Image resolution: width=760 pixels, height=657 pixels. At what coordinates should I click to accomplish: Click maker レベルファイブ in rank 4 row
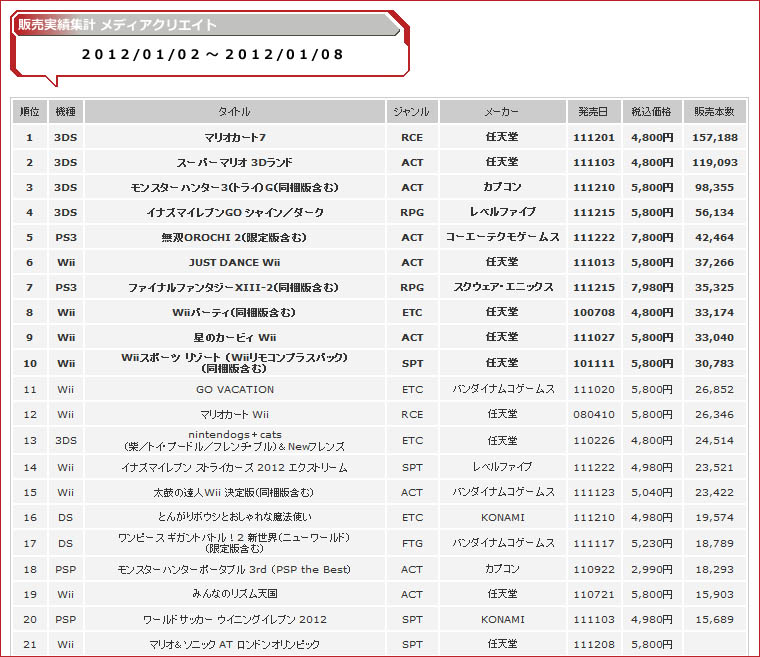coord(502,212)
